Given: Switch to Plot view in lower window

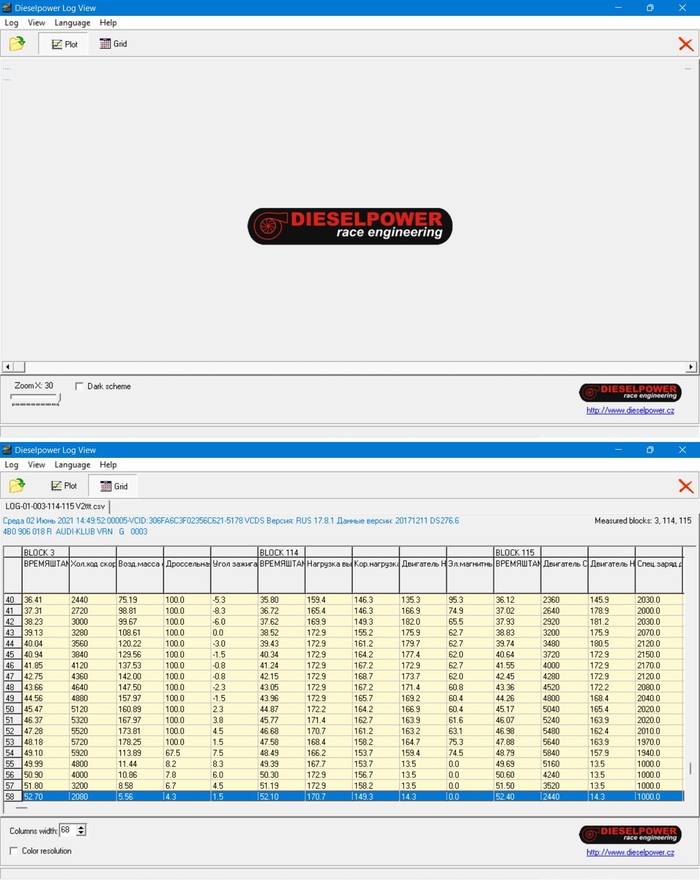Looking at the screenshot, I should 64,485.
